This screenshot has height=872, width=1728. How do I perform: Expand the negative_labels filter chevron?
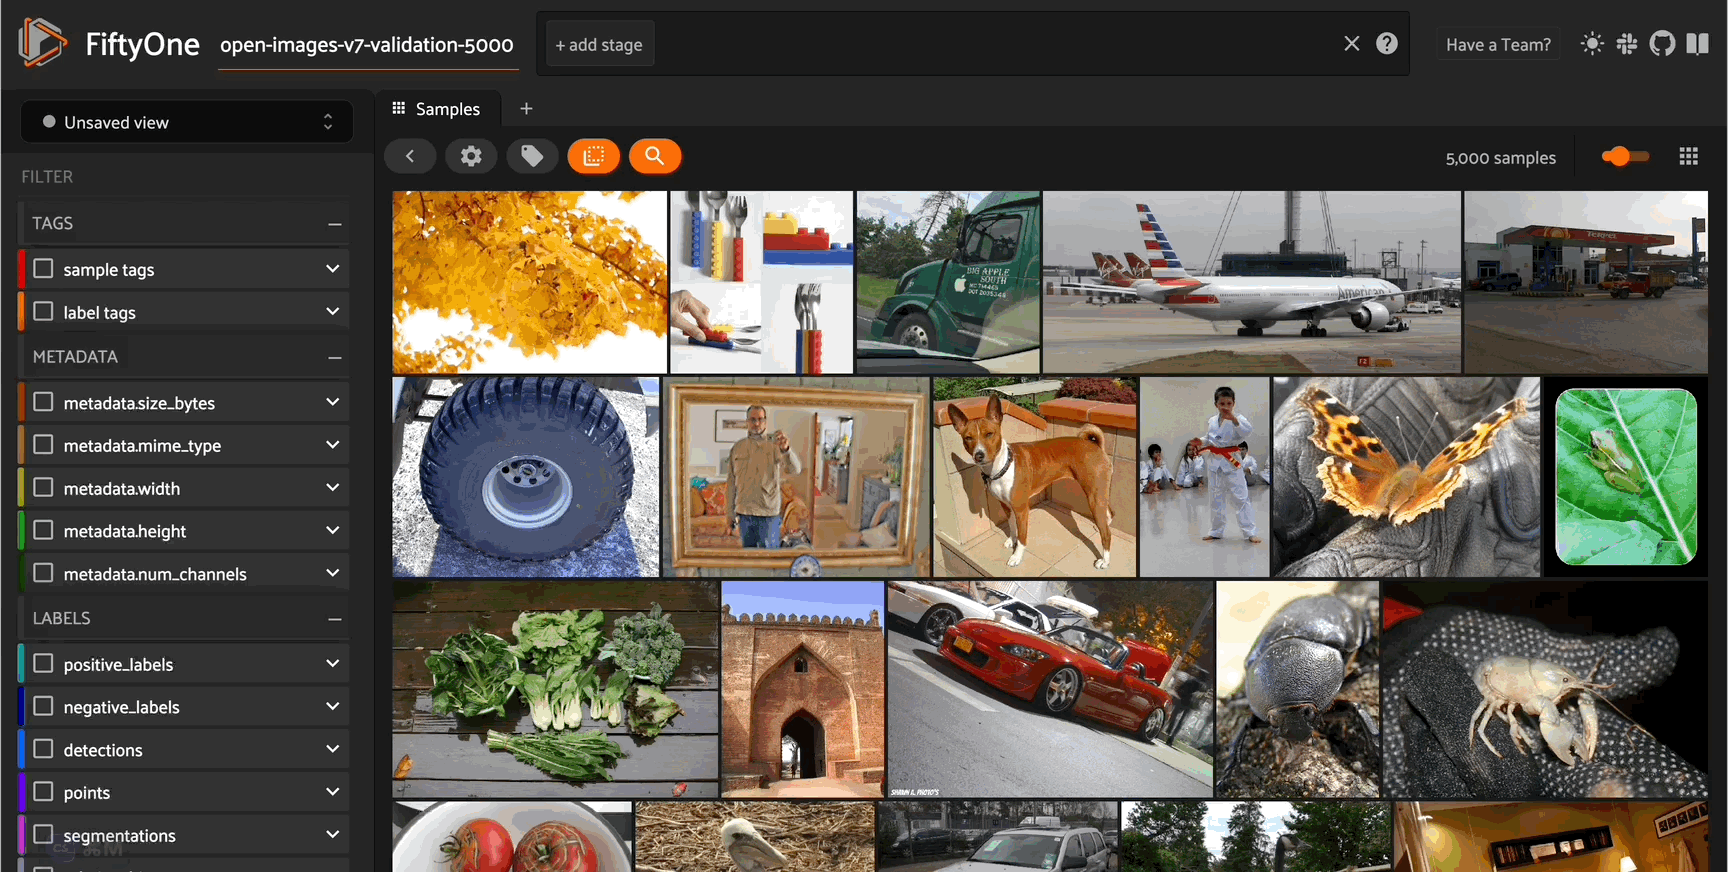tap(333, 706)
